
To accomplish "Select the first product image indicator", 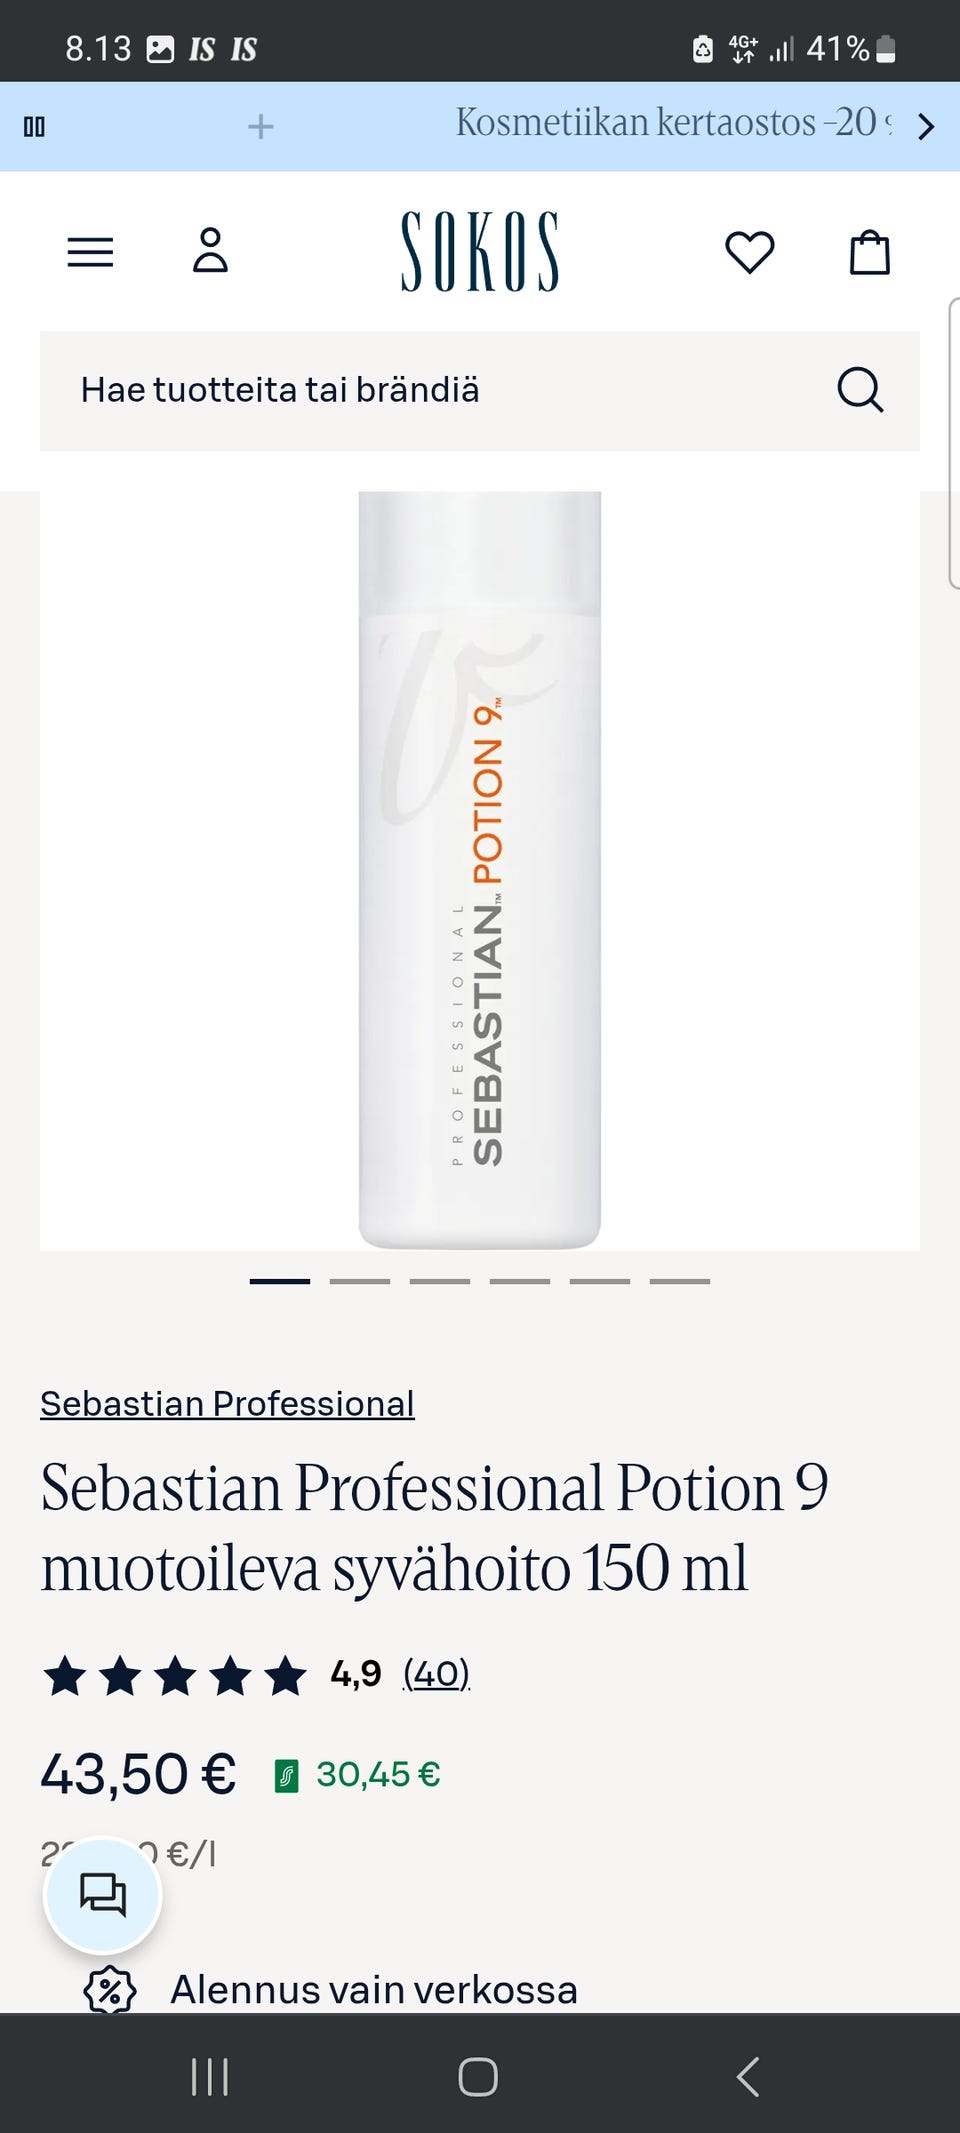I will pyautogui.click(x=280, y=1281).
